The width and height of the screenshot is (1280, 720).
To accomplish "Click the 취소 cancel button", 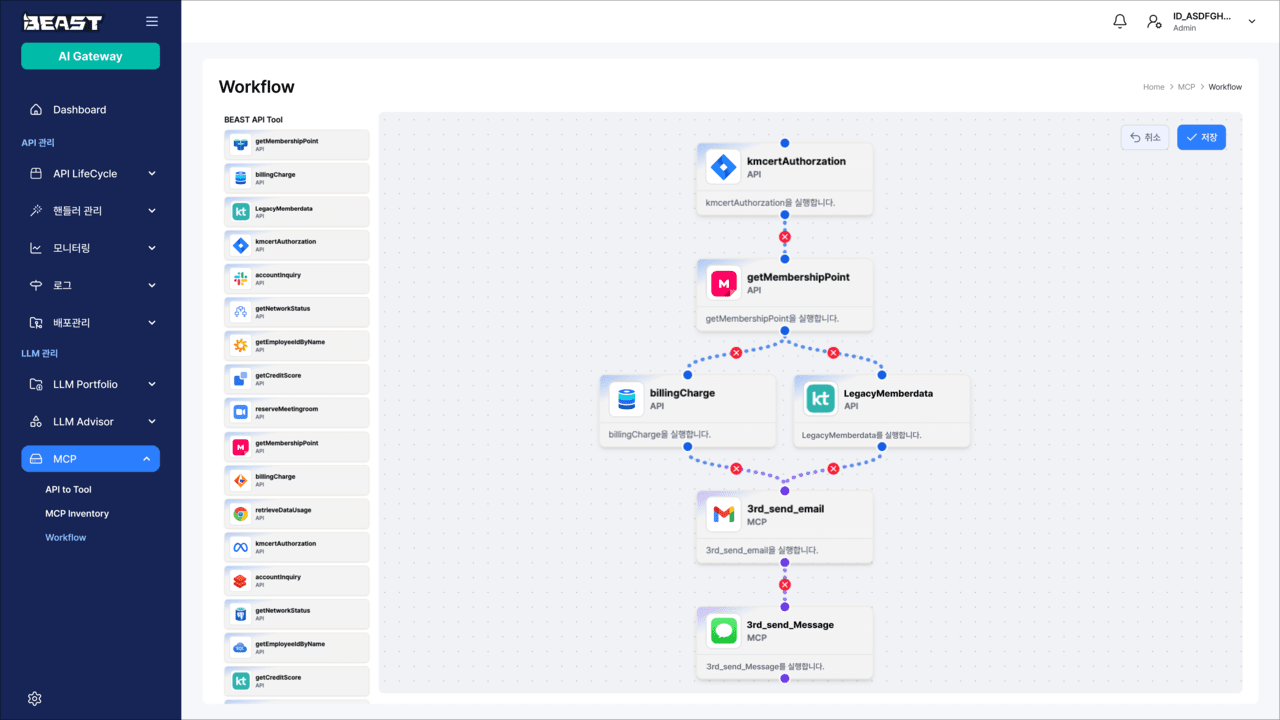I will 1145,137.
